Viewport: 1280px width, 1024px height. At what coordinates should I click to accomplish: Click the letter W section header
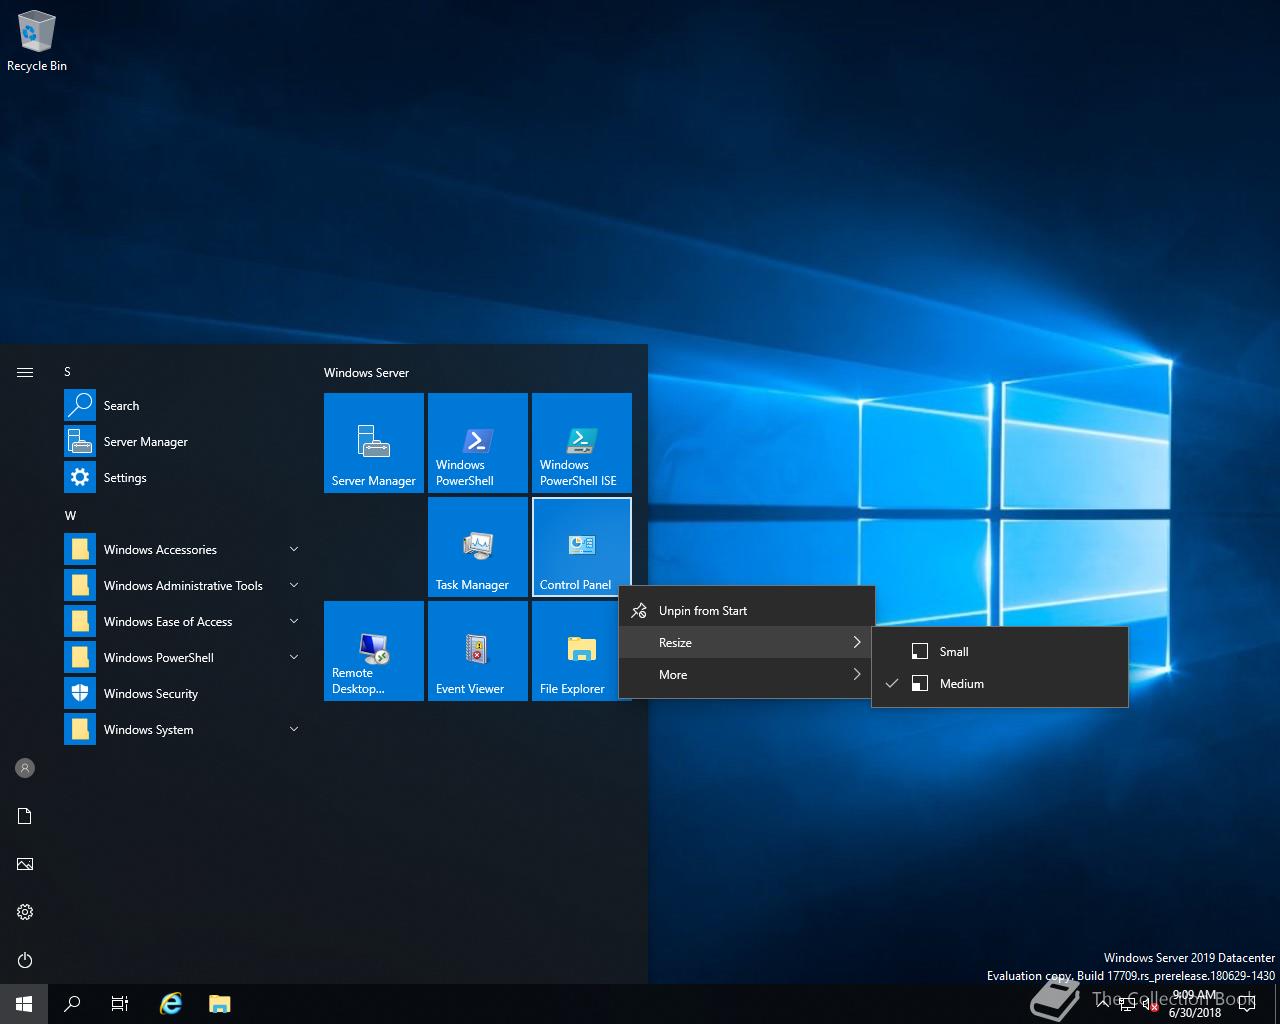click(x=70, y=515)
